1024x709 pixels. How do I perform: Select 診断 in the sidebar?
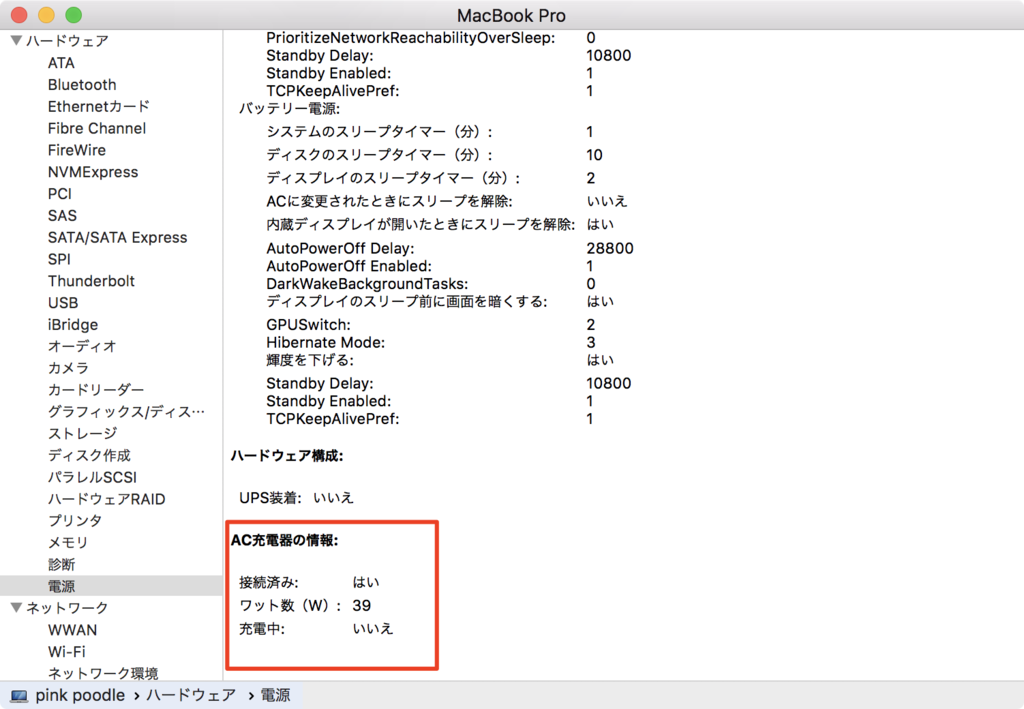click(61, 564)
